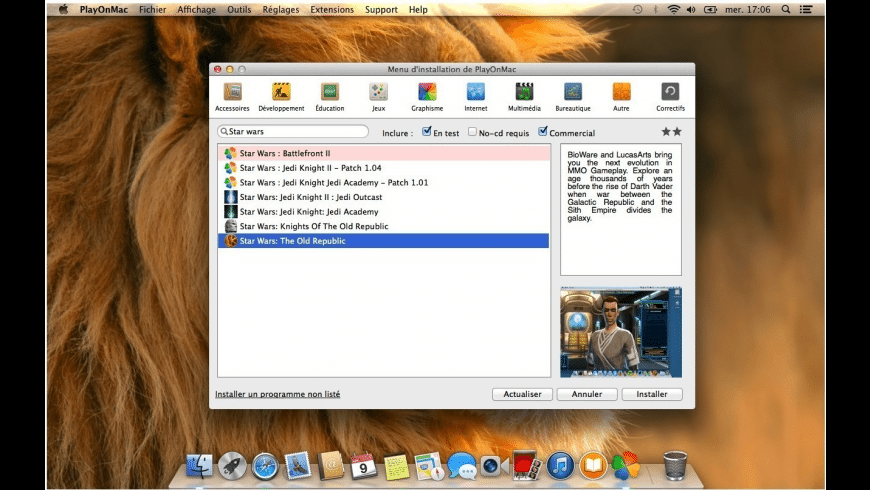The width and height of the screenshot is (870, 490).
Task: Open the Correctifs category
Action: click(670, 97)
